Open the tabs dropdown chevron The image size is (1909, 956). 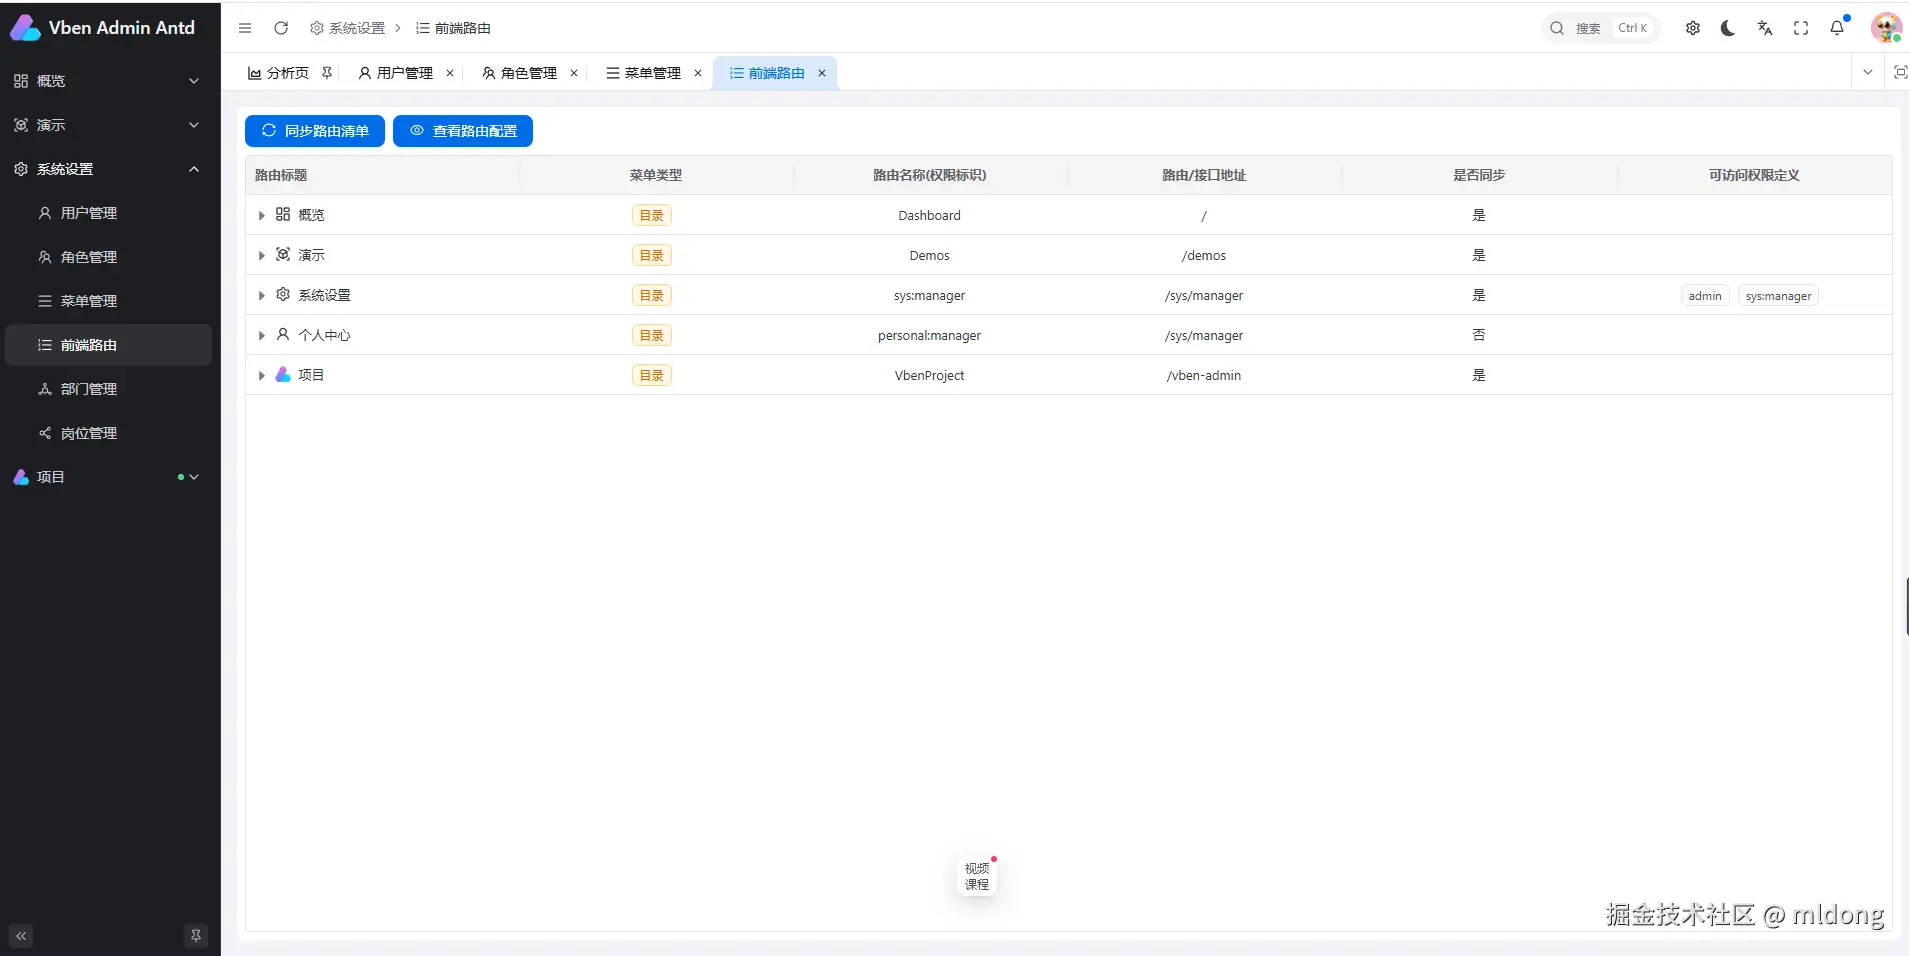[1867, 72]
